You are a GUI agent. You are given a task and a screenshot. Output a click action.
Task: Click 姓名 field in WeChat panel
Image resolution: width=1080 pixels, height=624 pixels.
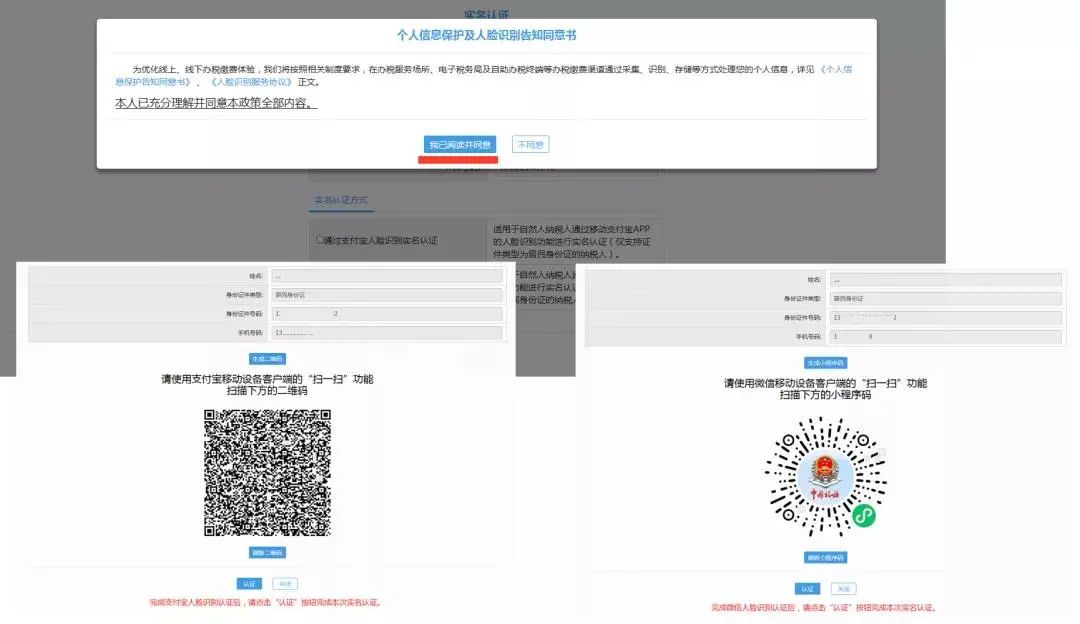[x=945, y=280]
